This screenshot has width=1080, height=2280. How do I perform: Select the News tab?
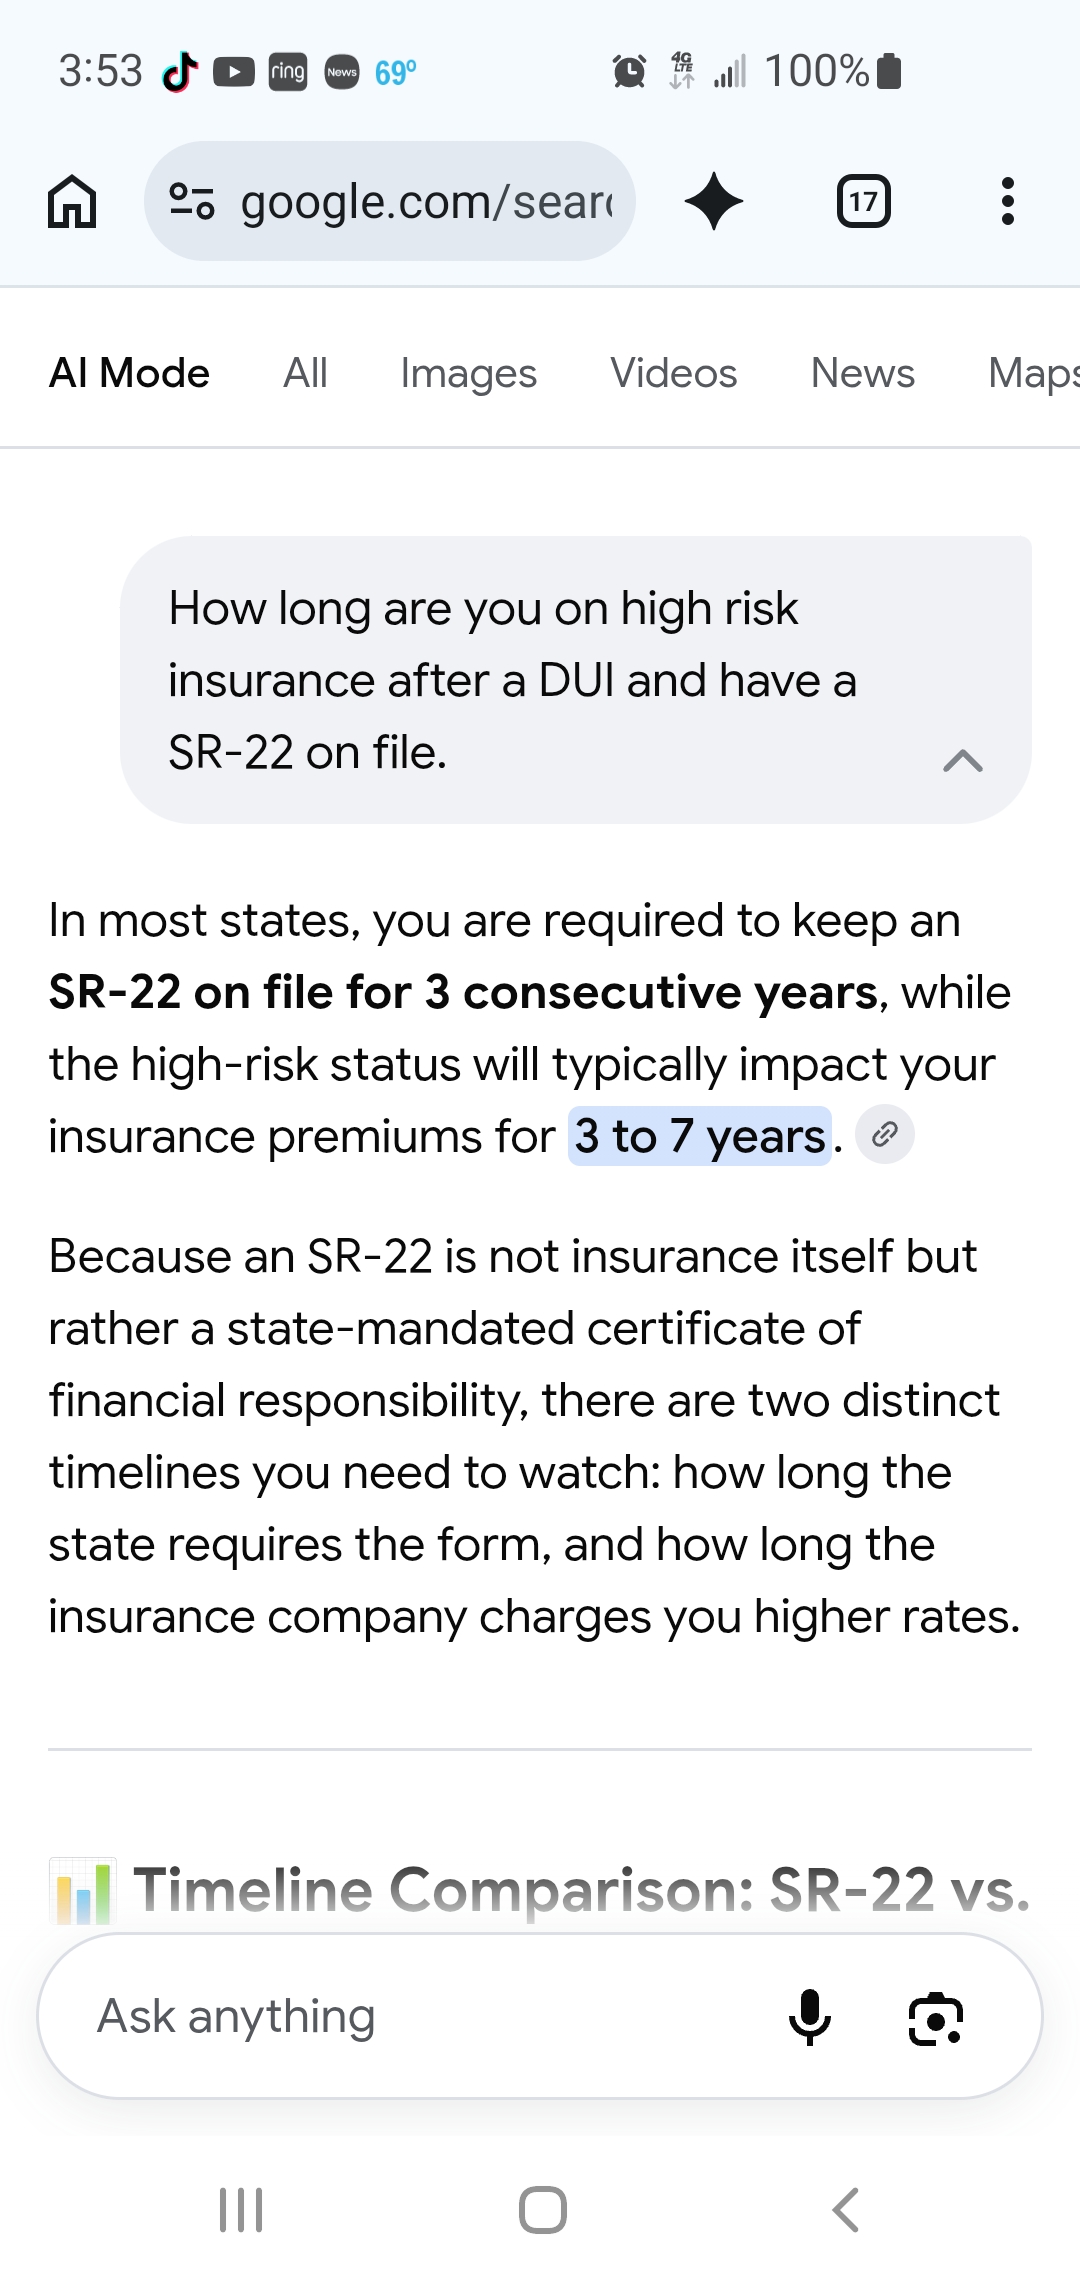[x=863, y=373]
